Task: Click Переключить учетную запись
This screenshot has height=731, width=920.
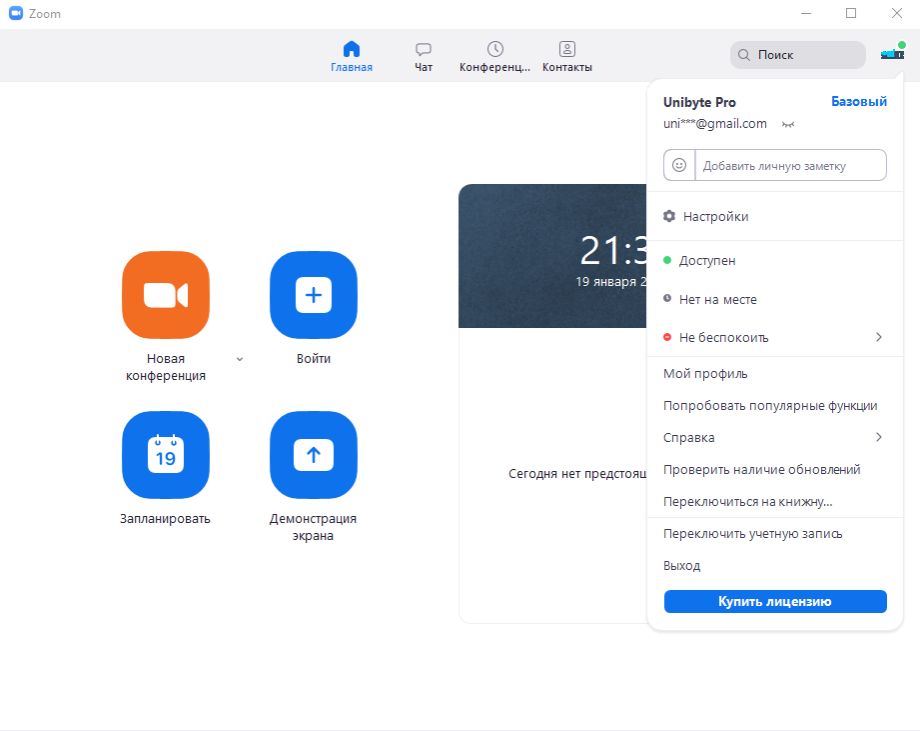Action: pos(774,534)
